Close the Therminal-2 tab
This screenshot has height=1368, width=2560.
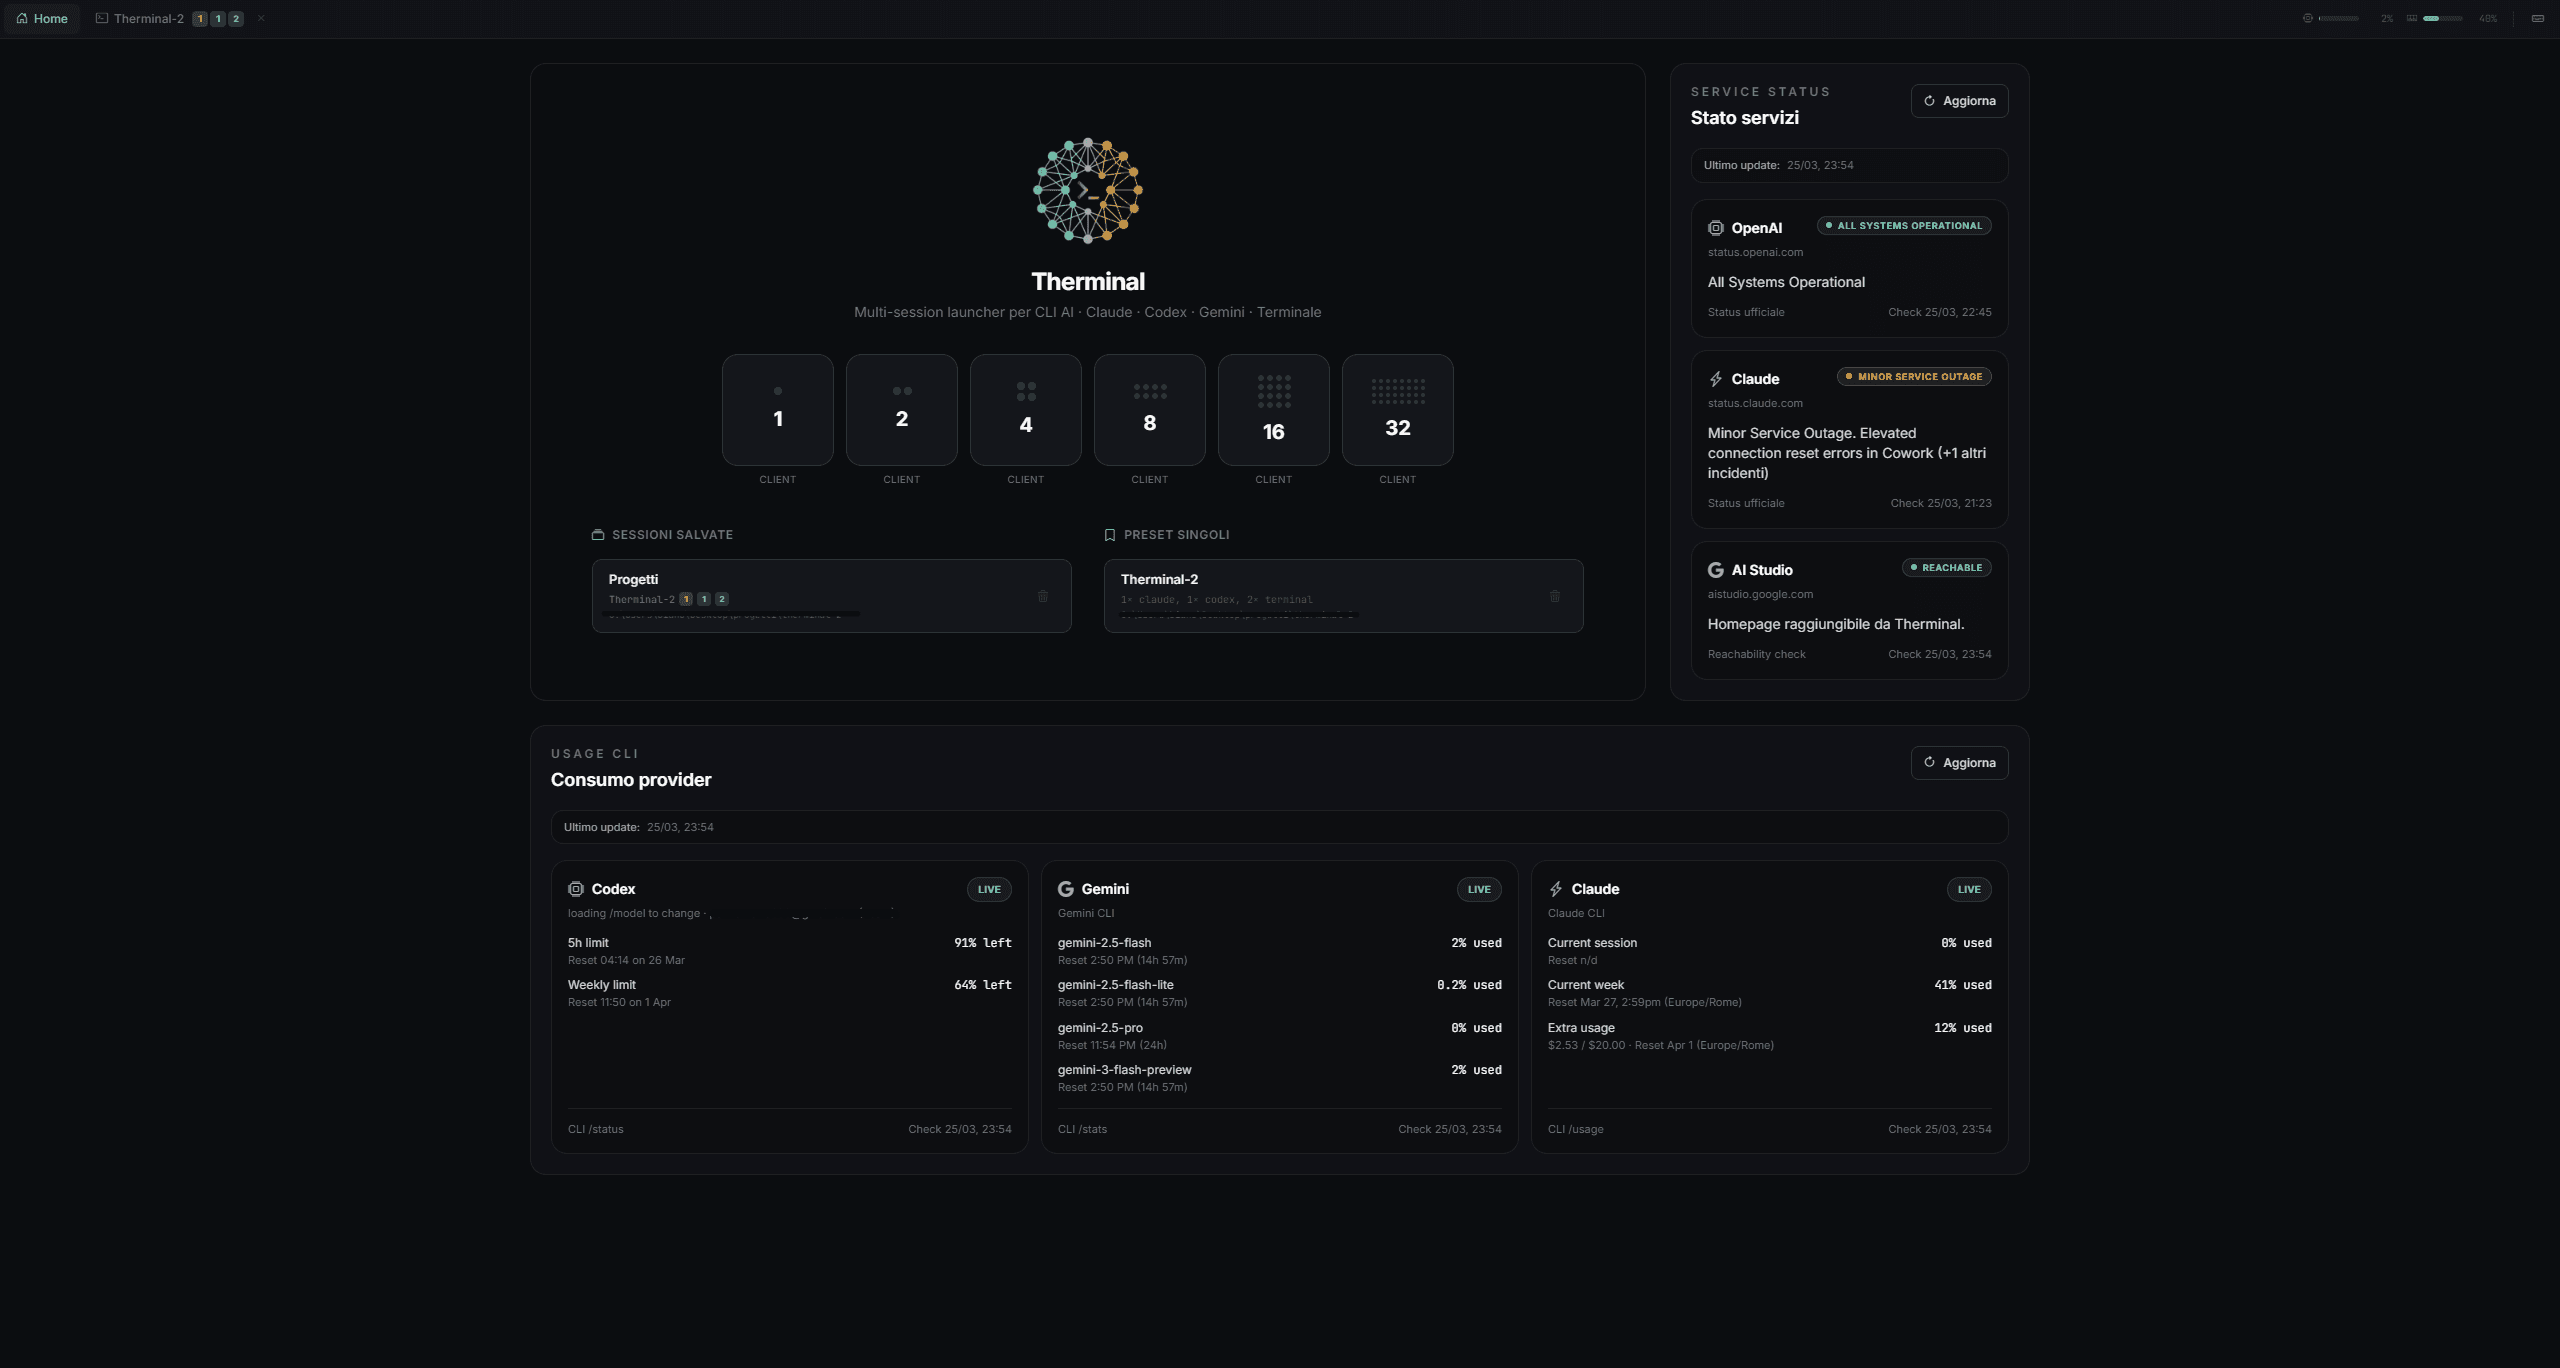(x=261, y=18)
